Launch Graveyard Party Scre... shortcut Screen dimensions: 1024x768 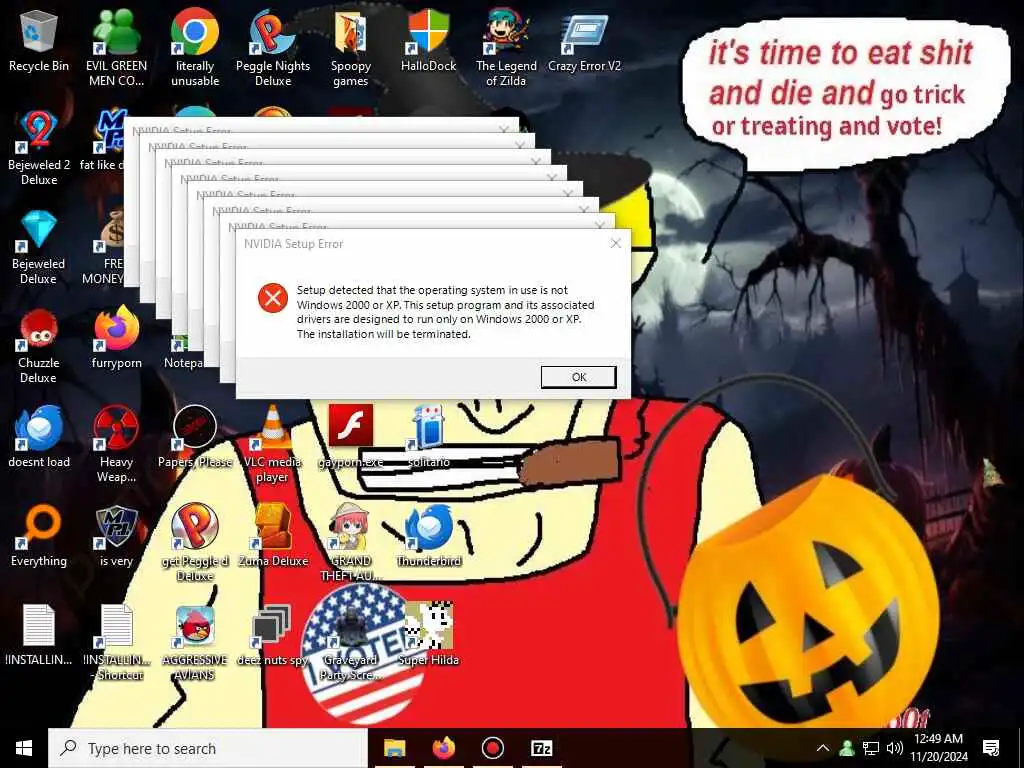click(351, 642)
